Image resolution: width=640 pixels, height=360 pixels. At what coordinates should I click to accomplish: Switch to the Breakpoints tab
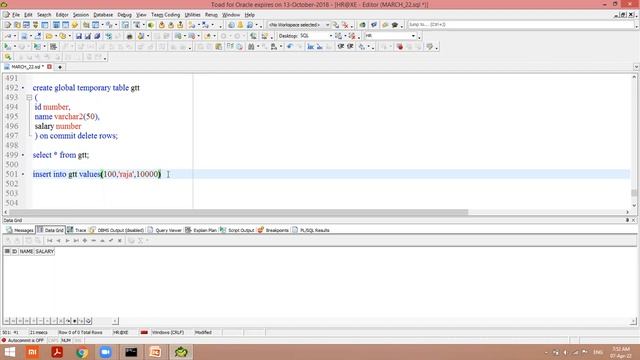[273, 230]
